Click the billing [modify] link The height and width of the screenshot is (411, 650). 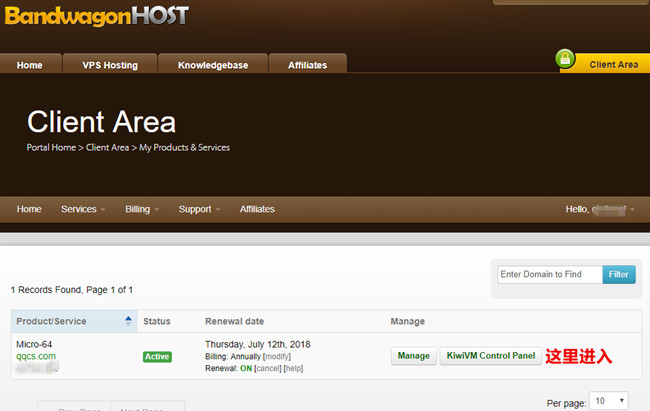[x=277, y=357]
